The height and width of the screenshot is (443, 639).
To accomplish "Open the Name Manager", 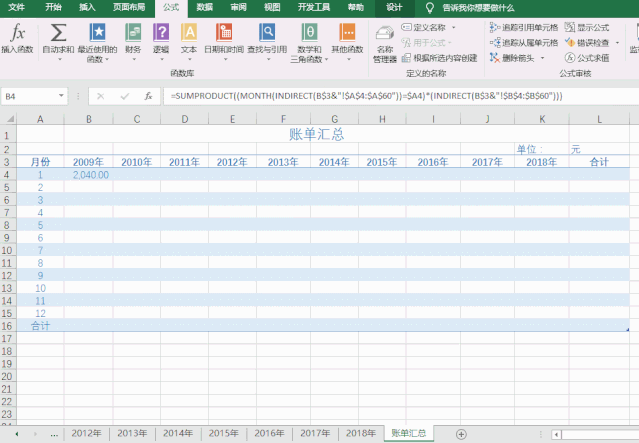I will pyautogui.click(x=385, y=44).
